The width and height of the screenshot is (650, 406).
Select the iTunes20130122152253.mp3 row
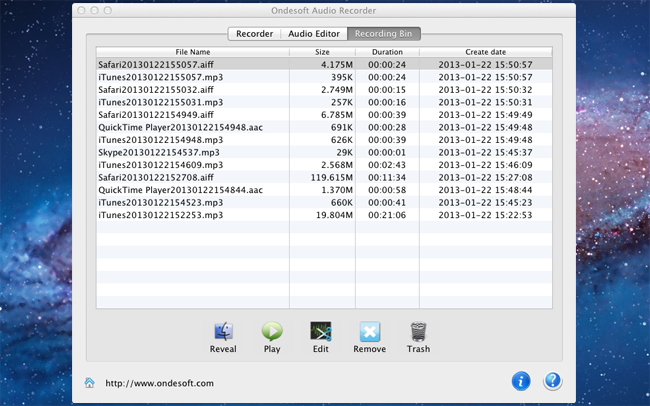(160, 215)
